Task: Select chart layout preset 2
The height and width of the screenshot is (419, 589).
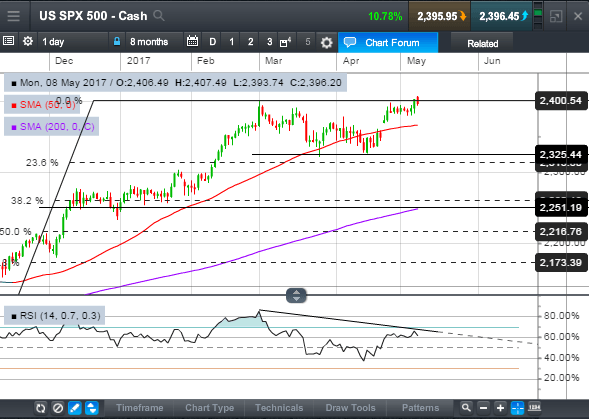Action: (x=250, y=42)
